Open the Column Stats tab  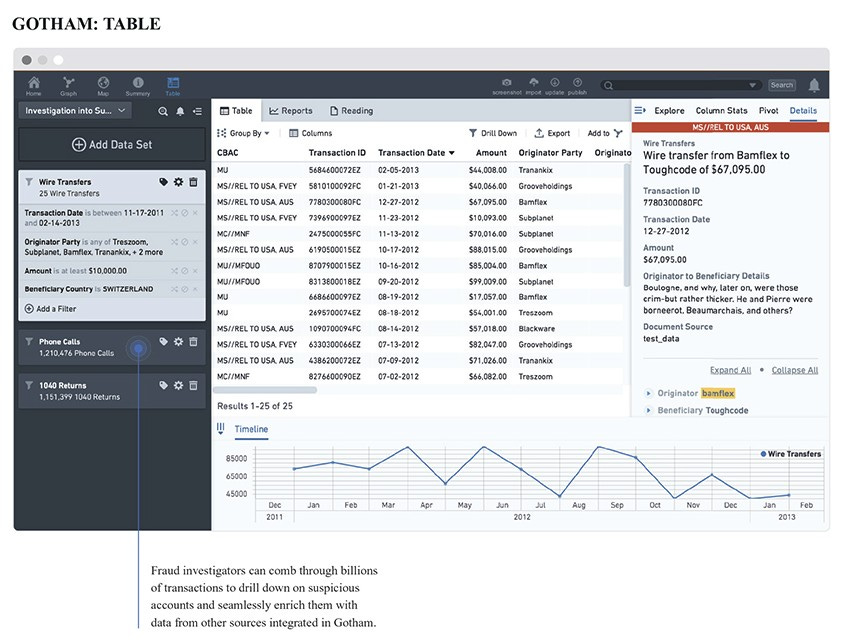[x=721, y=110]
